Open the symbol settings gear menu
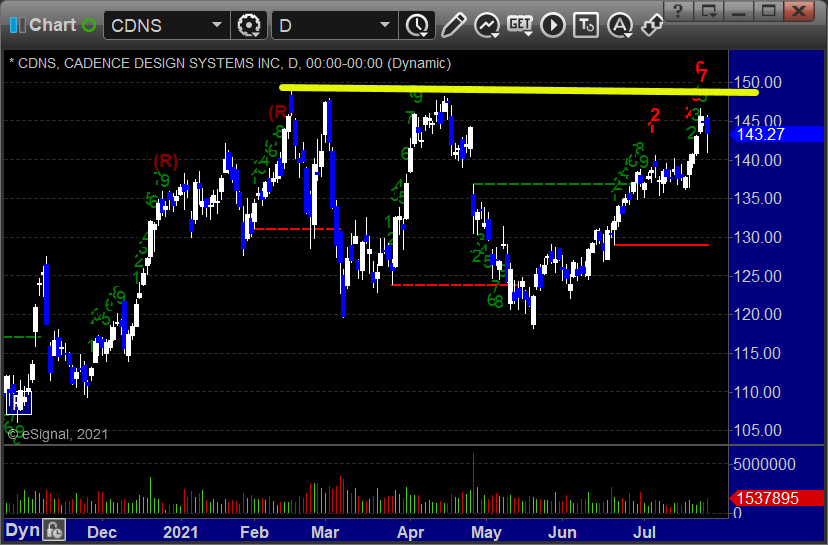Screen dimensions: 828x545 coord(249,25)
